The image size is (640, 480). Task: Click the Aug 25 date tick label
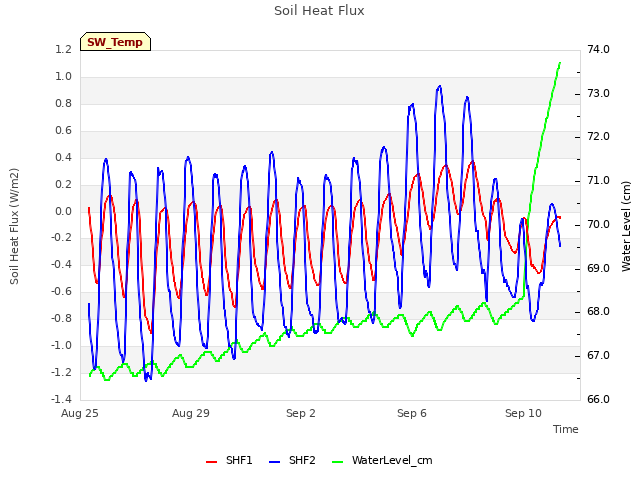(80, 413)
